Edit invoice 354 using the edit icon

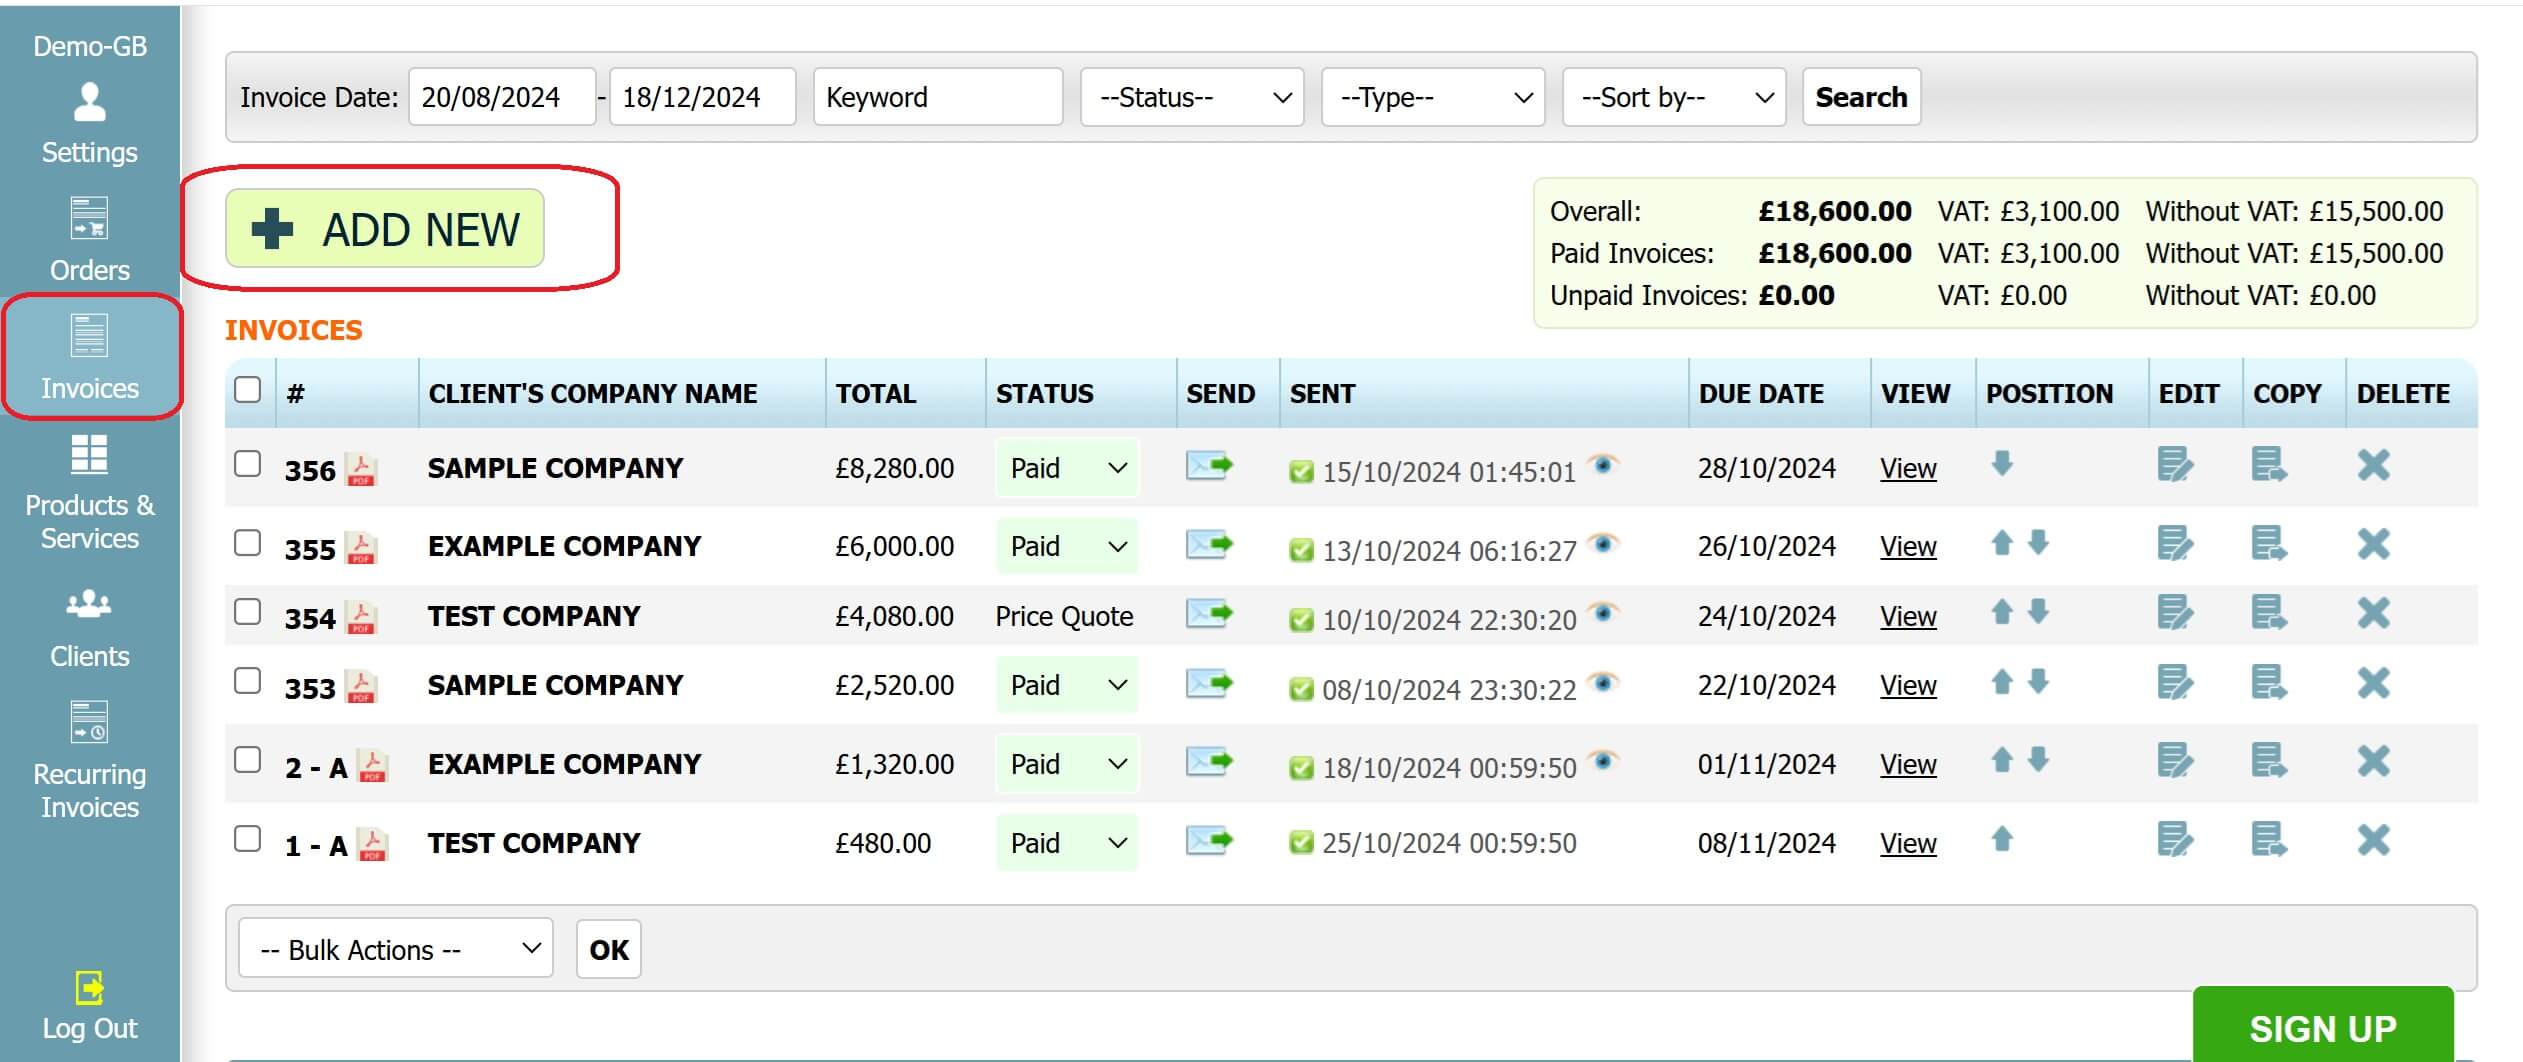coord(2176,615)
